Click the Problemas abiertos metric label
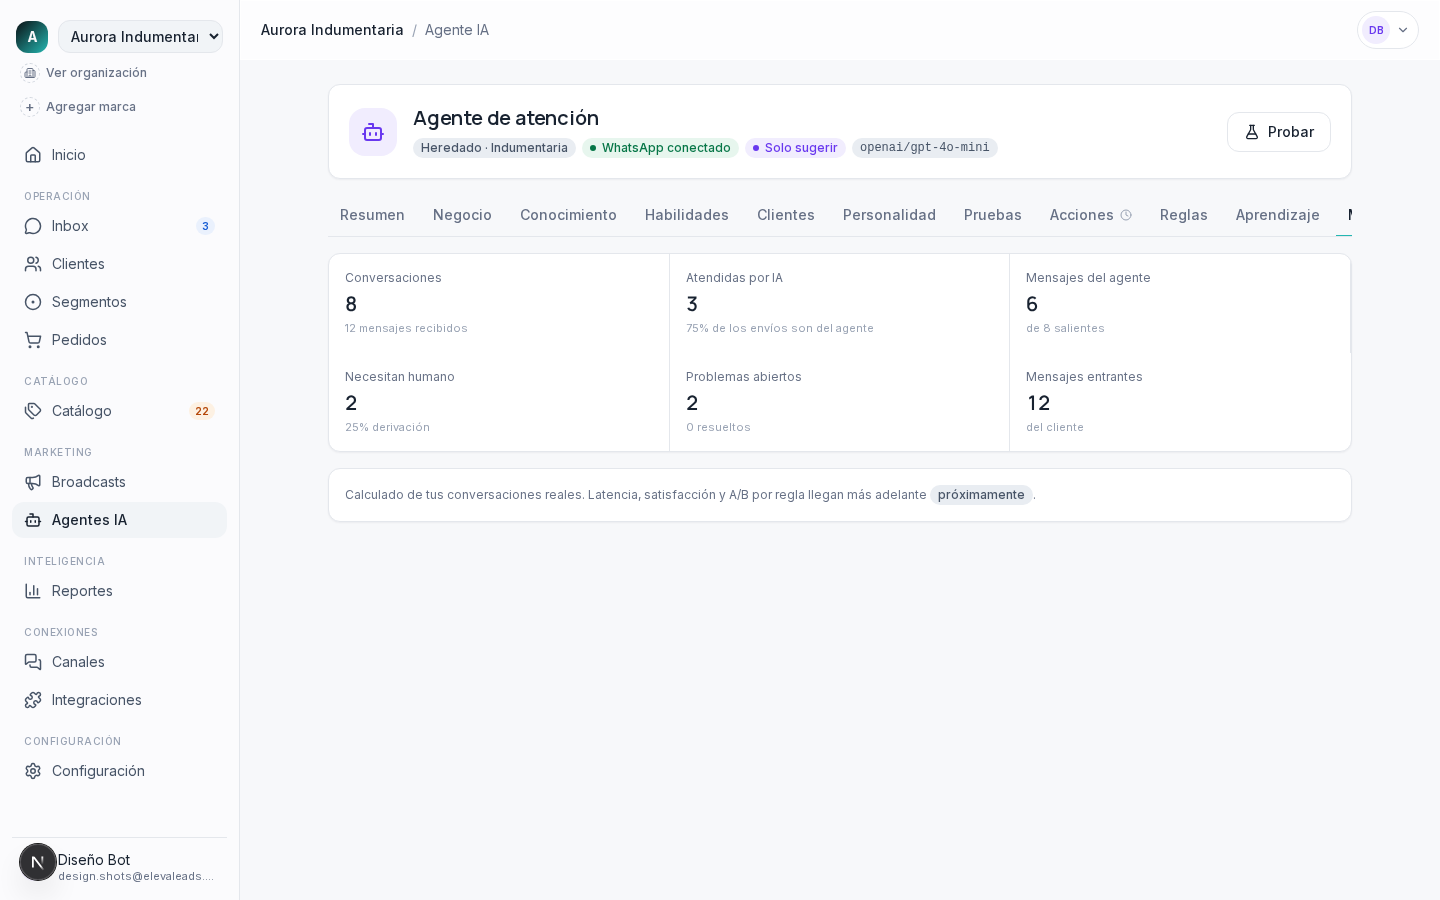 (x=744, y=377)
